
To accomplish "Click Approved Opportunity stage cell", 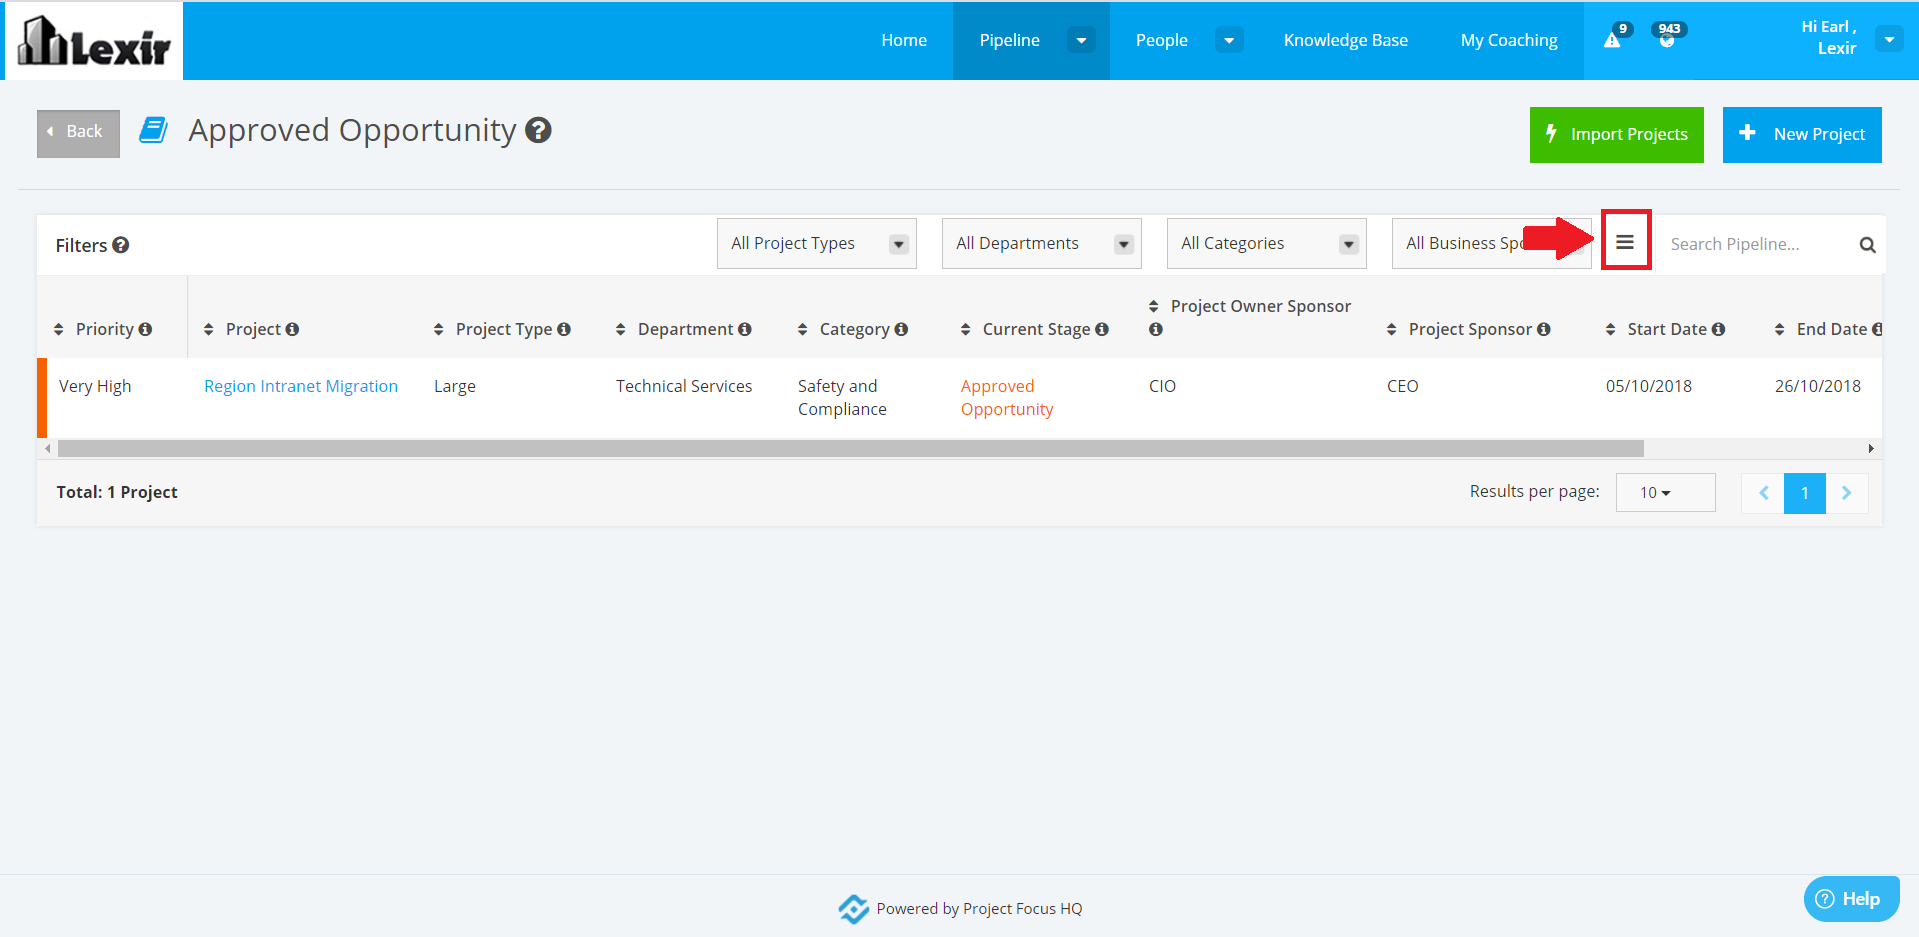I will click(x=1007, y=397).
